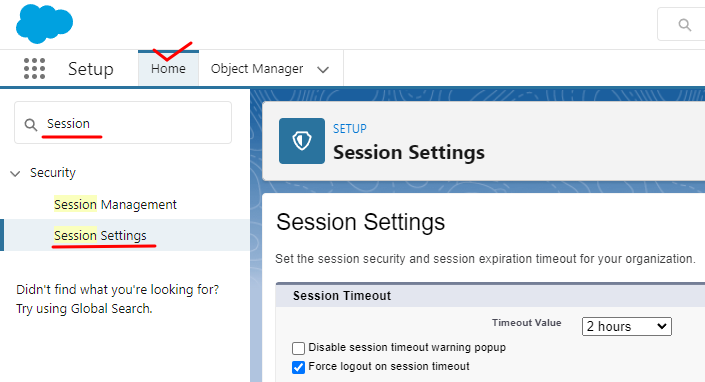The height and width of the screenshot is (382, 705).
Task: Select Session Settings in the sidebar
Action: point(100,235)
